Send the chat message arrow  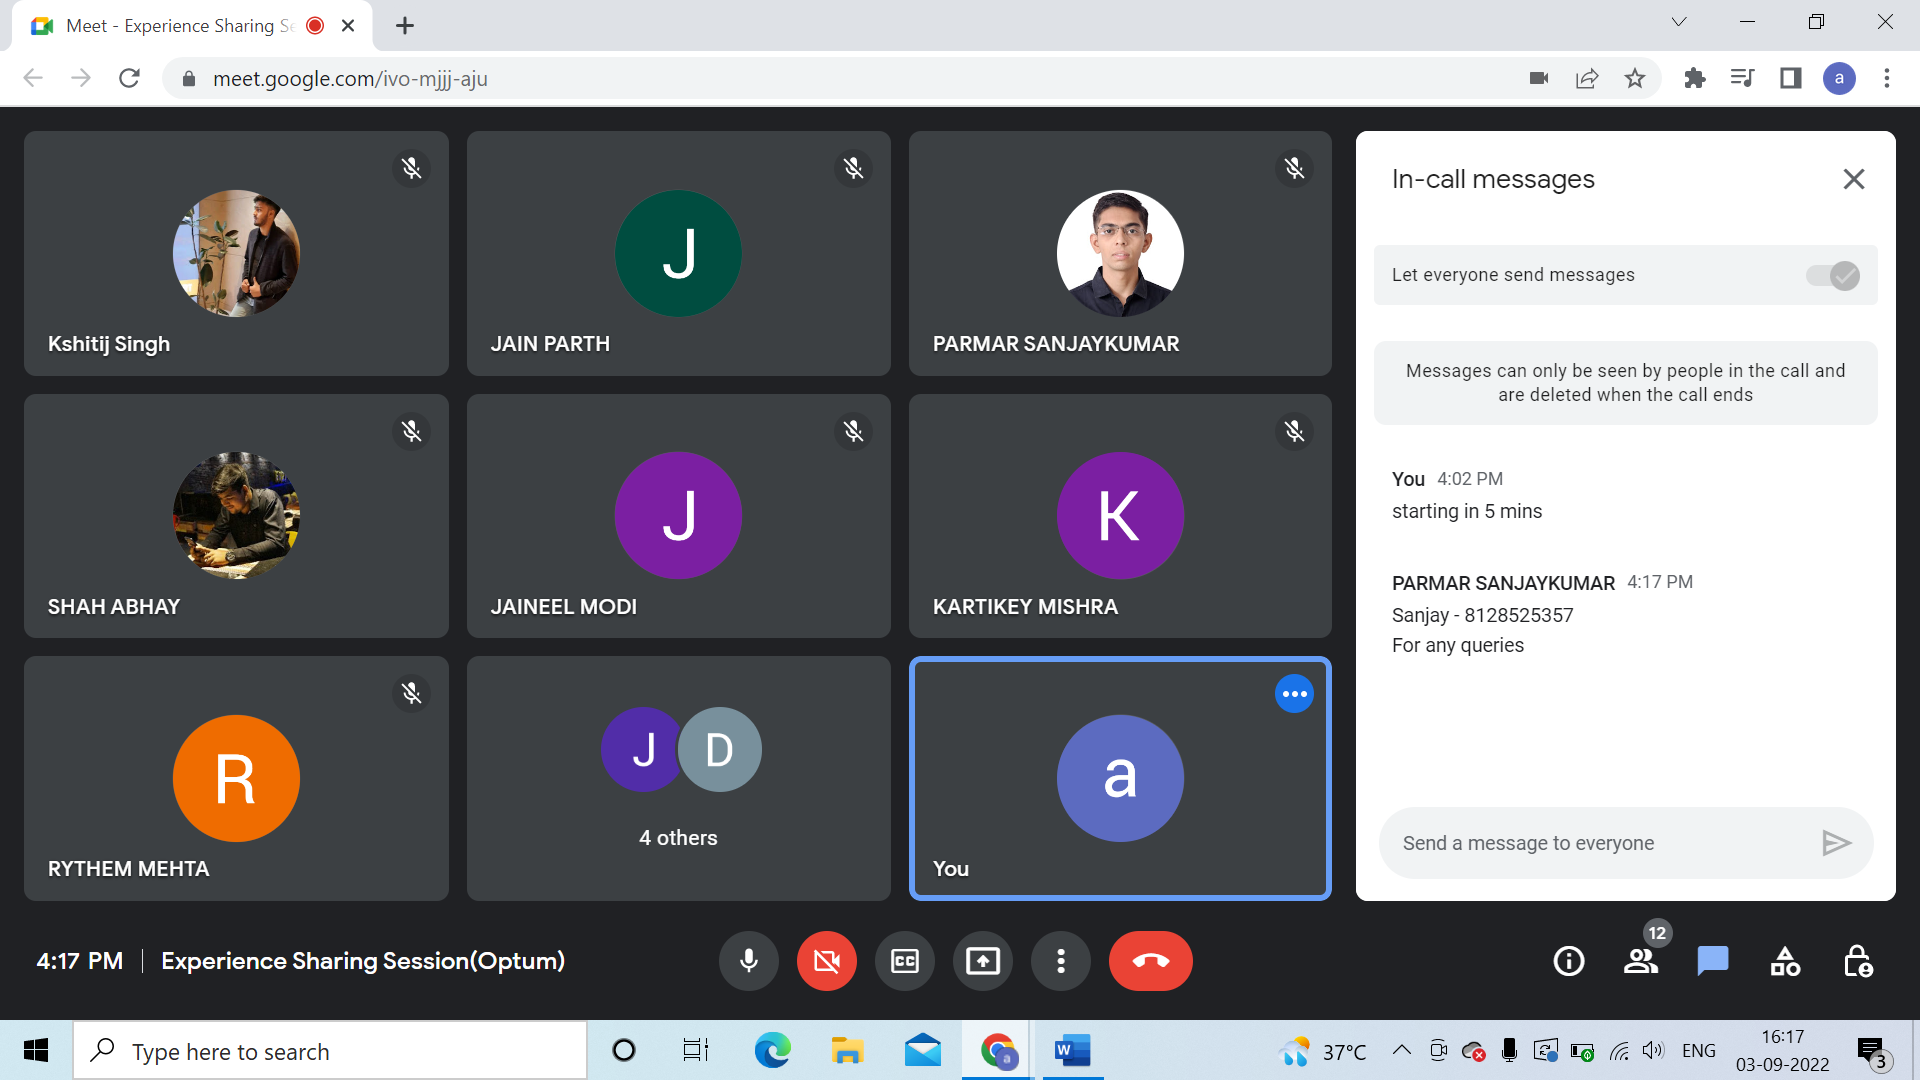point(1836,843)
